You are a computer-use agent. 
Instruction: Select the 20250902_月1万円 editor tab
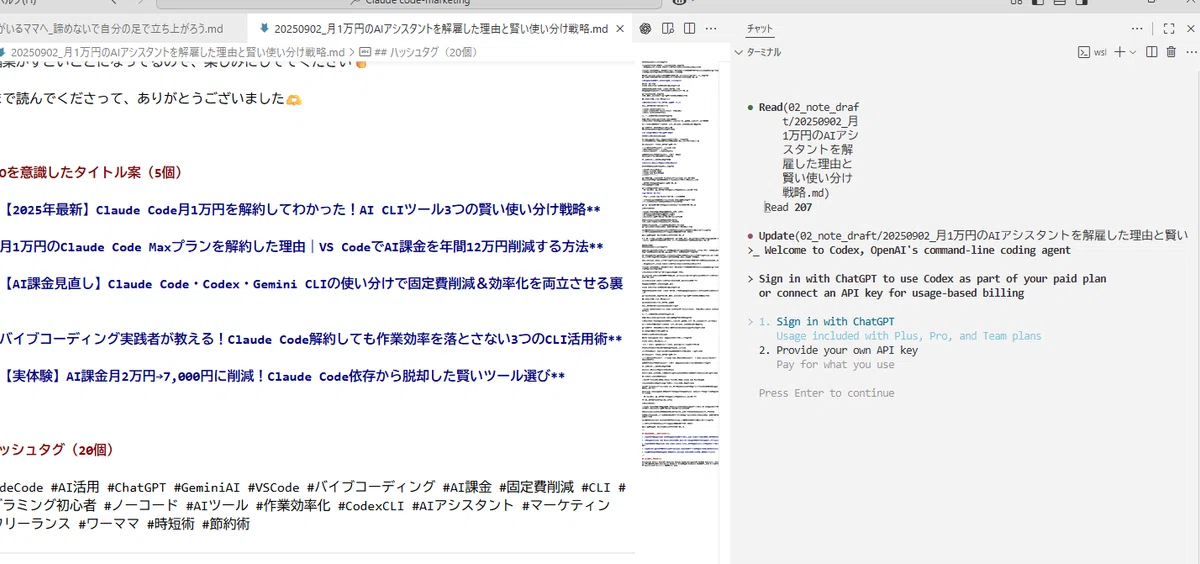pyautogui.click(x=439, y=29)
